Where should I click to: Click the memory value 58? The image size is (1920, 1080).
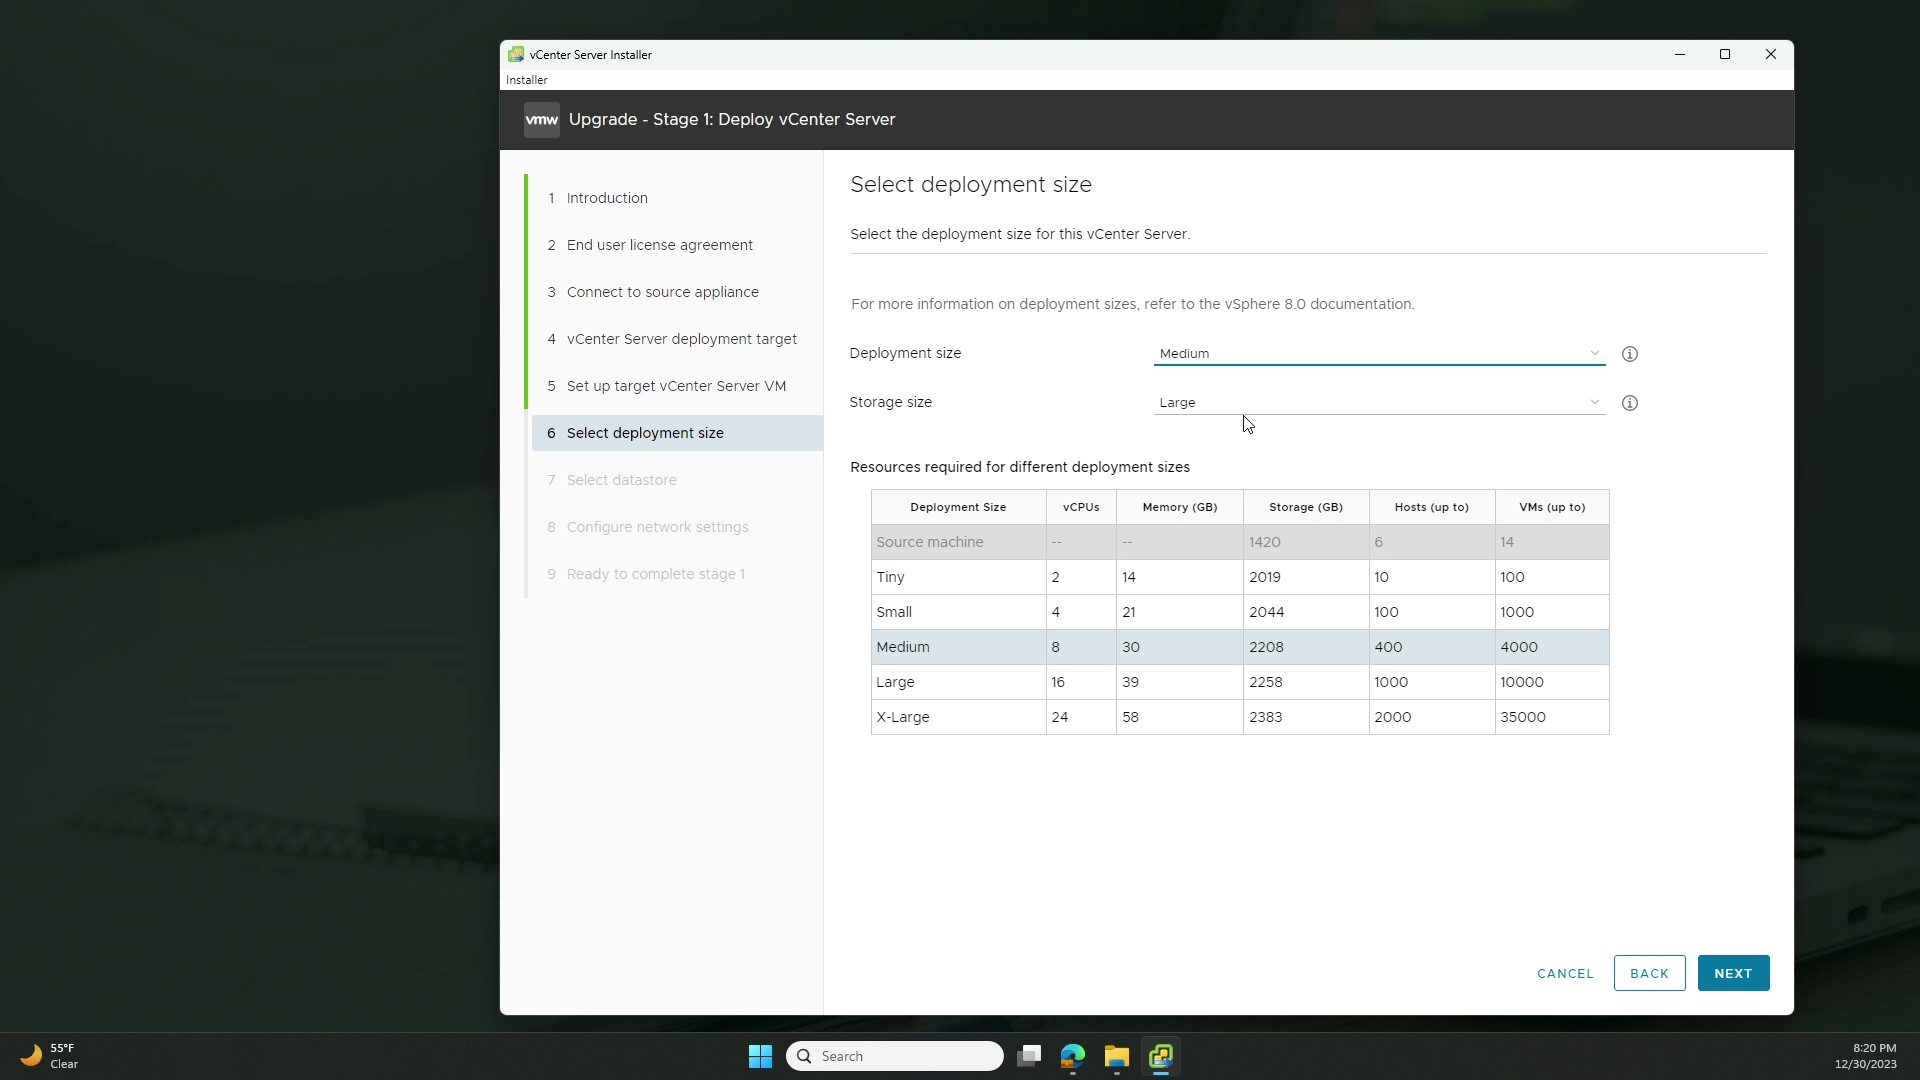click(x=1130, y=717)
